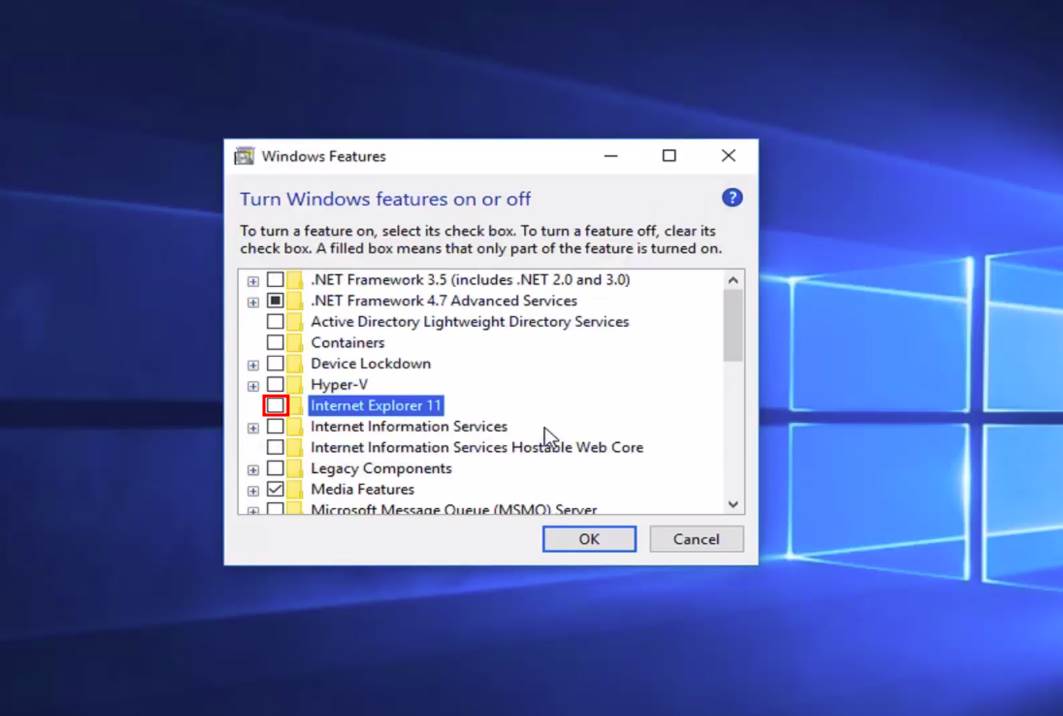Viewport: 1063px width, 716px height.
Task: Click the Hyper-V folder icon
Action: coord(295,384)
